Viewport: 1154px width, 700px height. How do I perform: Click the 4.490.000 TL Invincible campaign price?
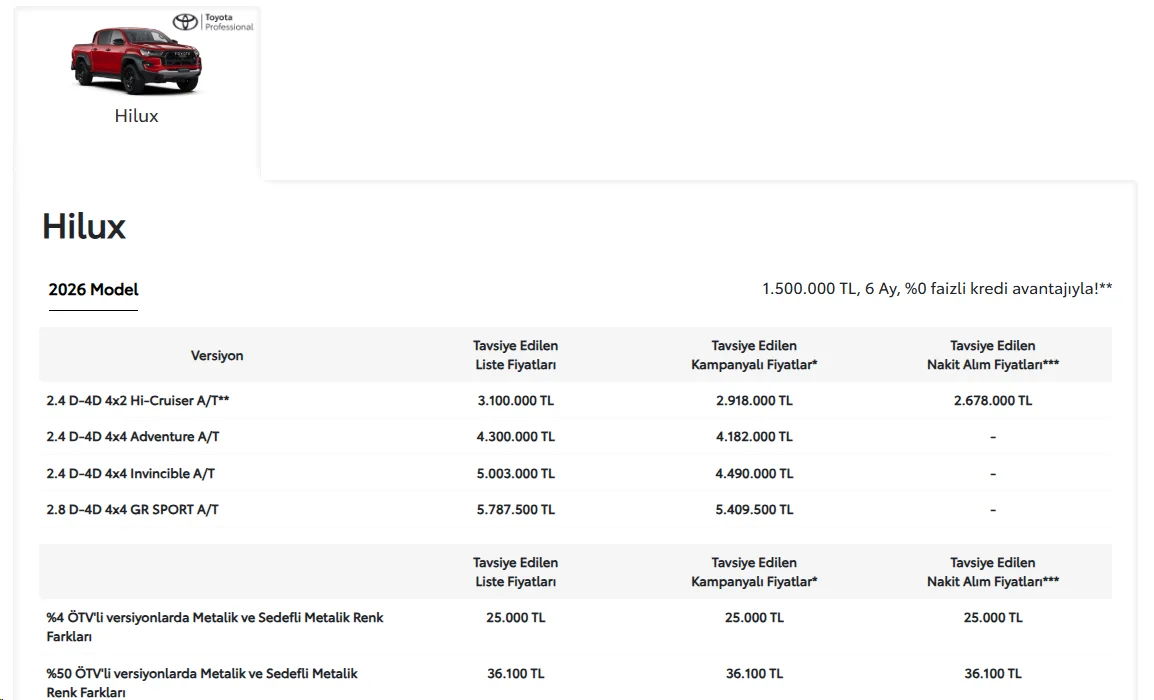coord(754,473)
